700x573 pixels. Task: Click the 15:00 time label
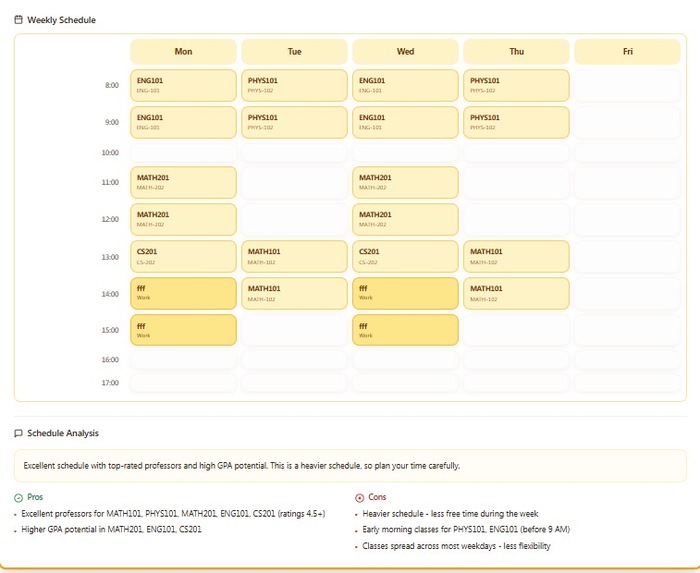tap(110, 330)
